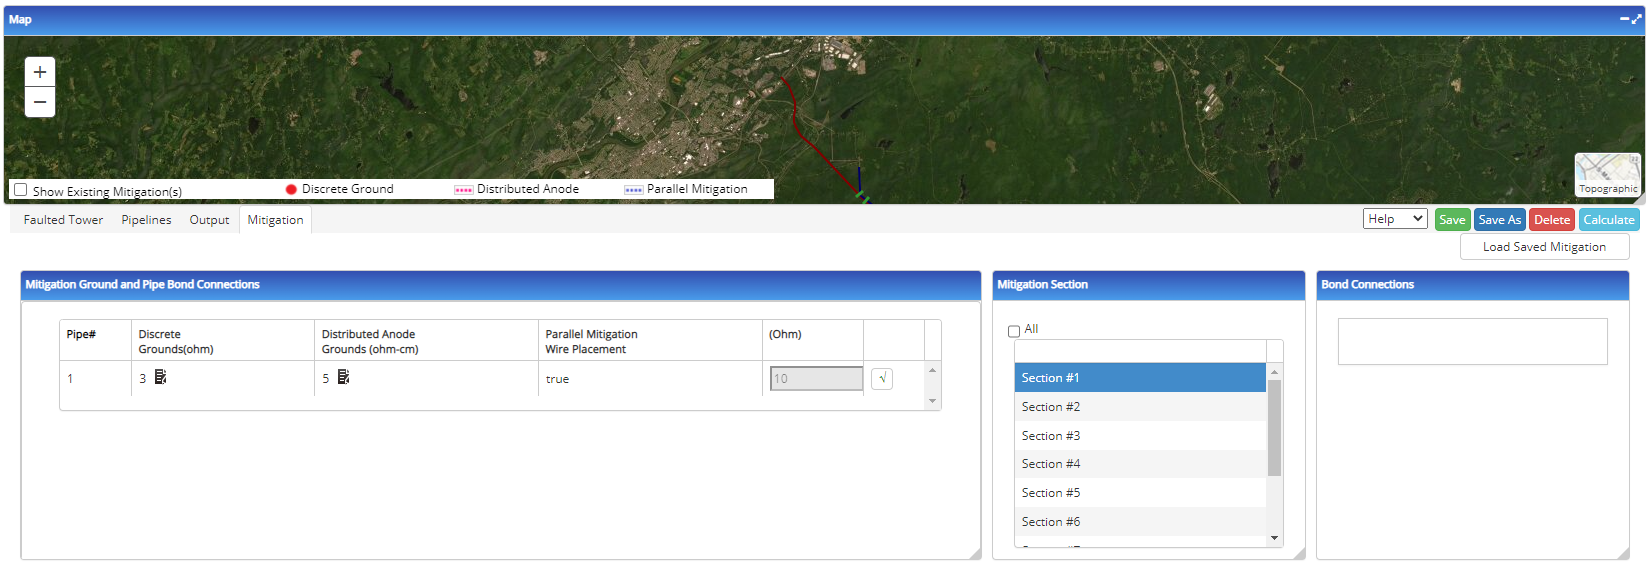Screen dimensions: 1648x562
Task: Expand the Map panel to fullscreen
Action: pos(1636,19)
